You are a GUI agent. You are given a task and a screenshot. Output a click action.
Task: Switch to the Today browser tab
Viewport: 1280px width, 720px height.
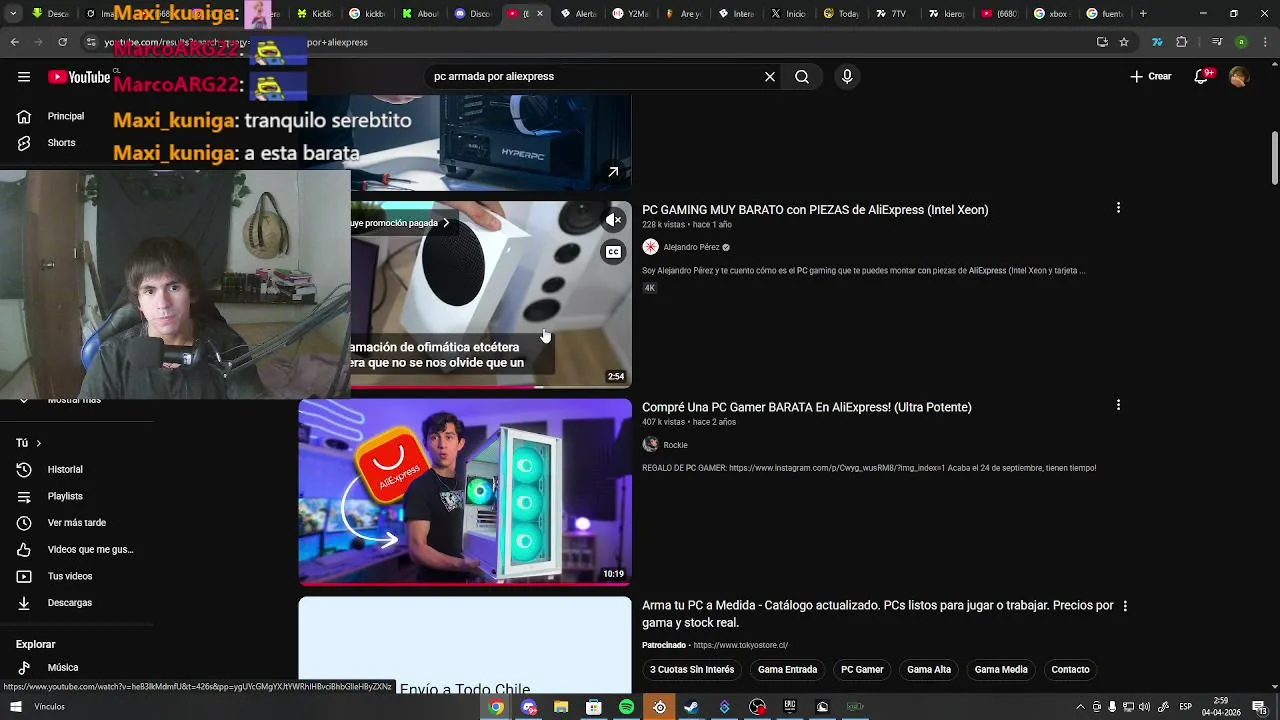pos(841,14)
